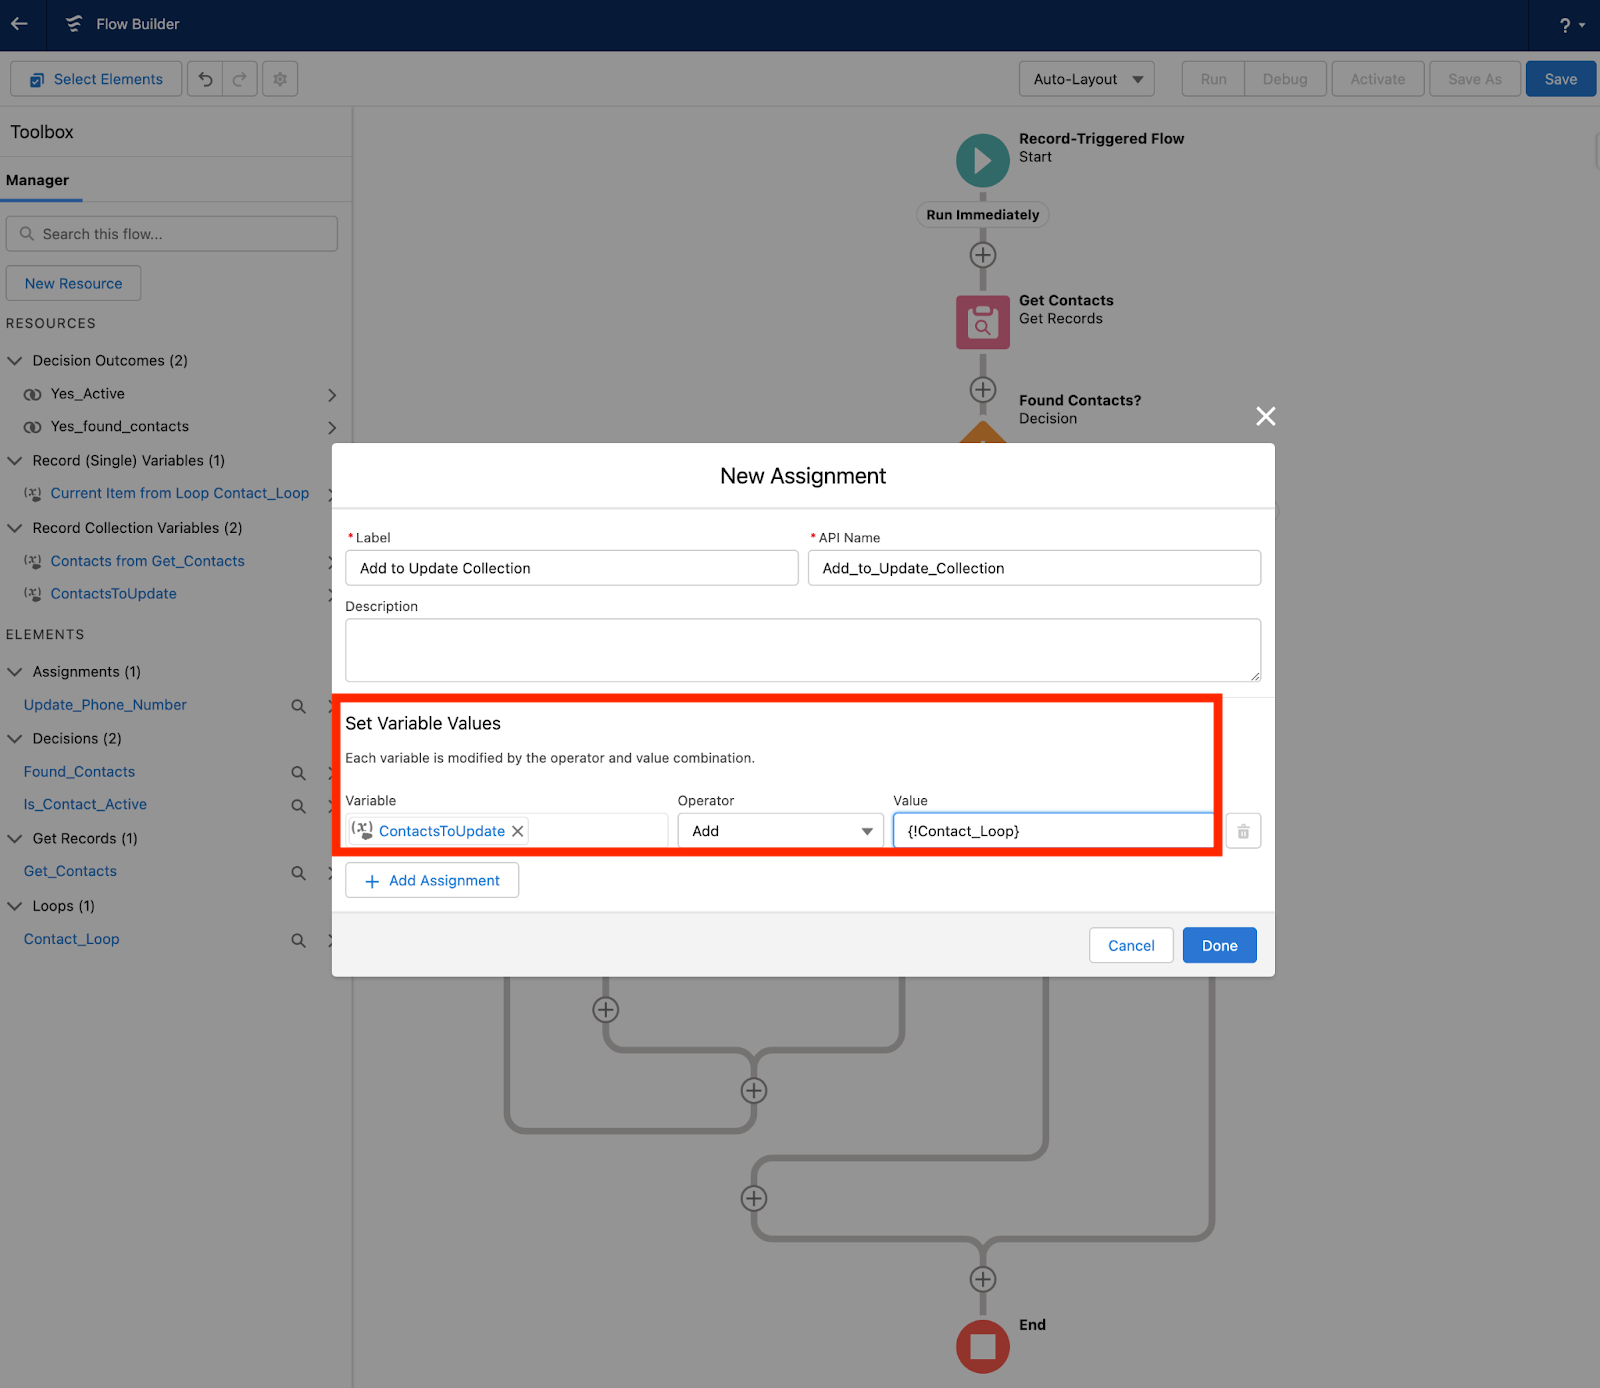Open the Help menu at top right

[x=1568, y=24]
